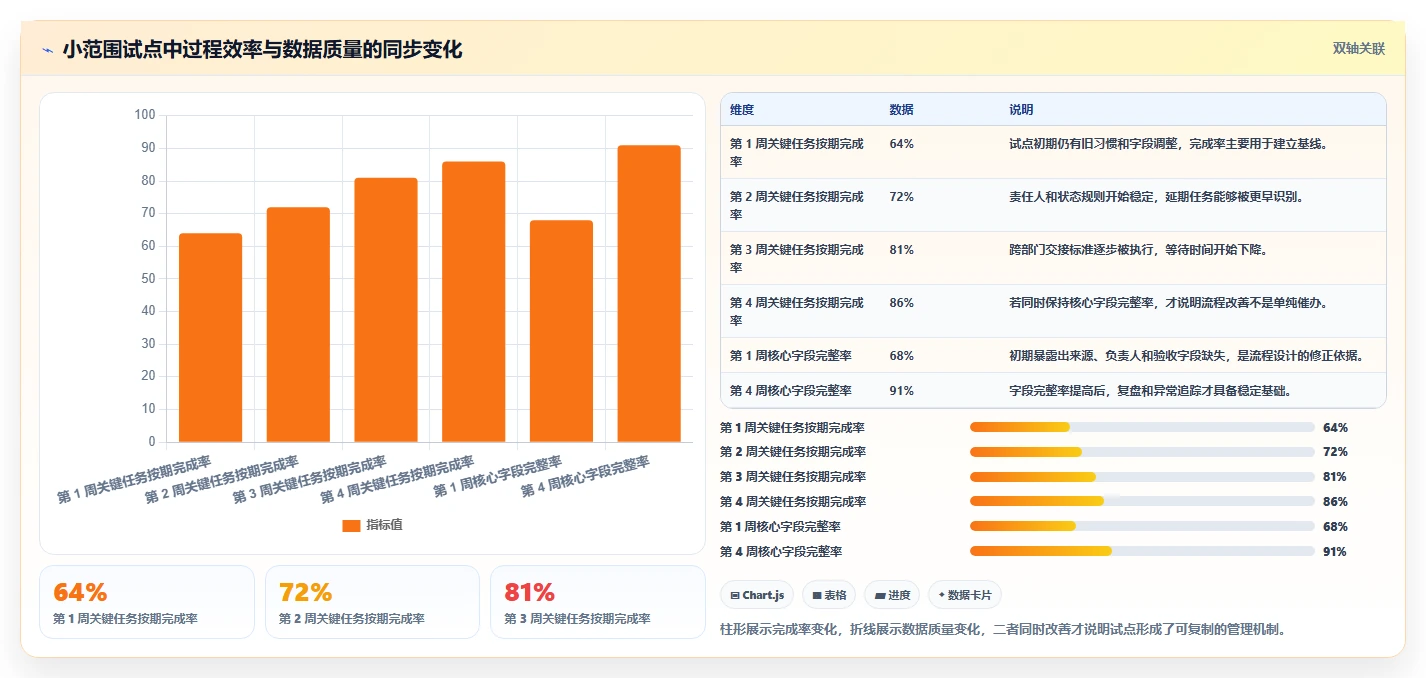Viewport: 1426px width, 678px height.
Task: Click the 91% value in the table
Action: click(901, 391)
